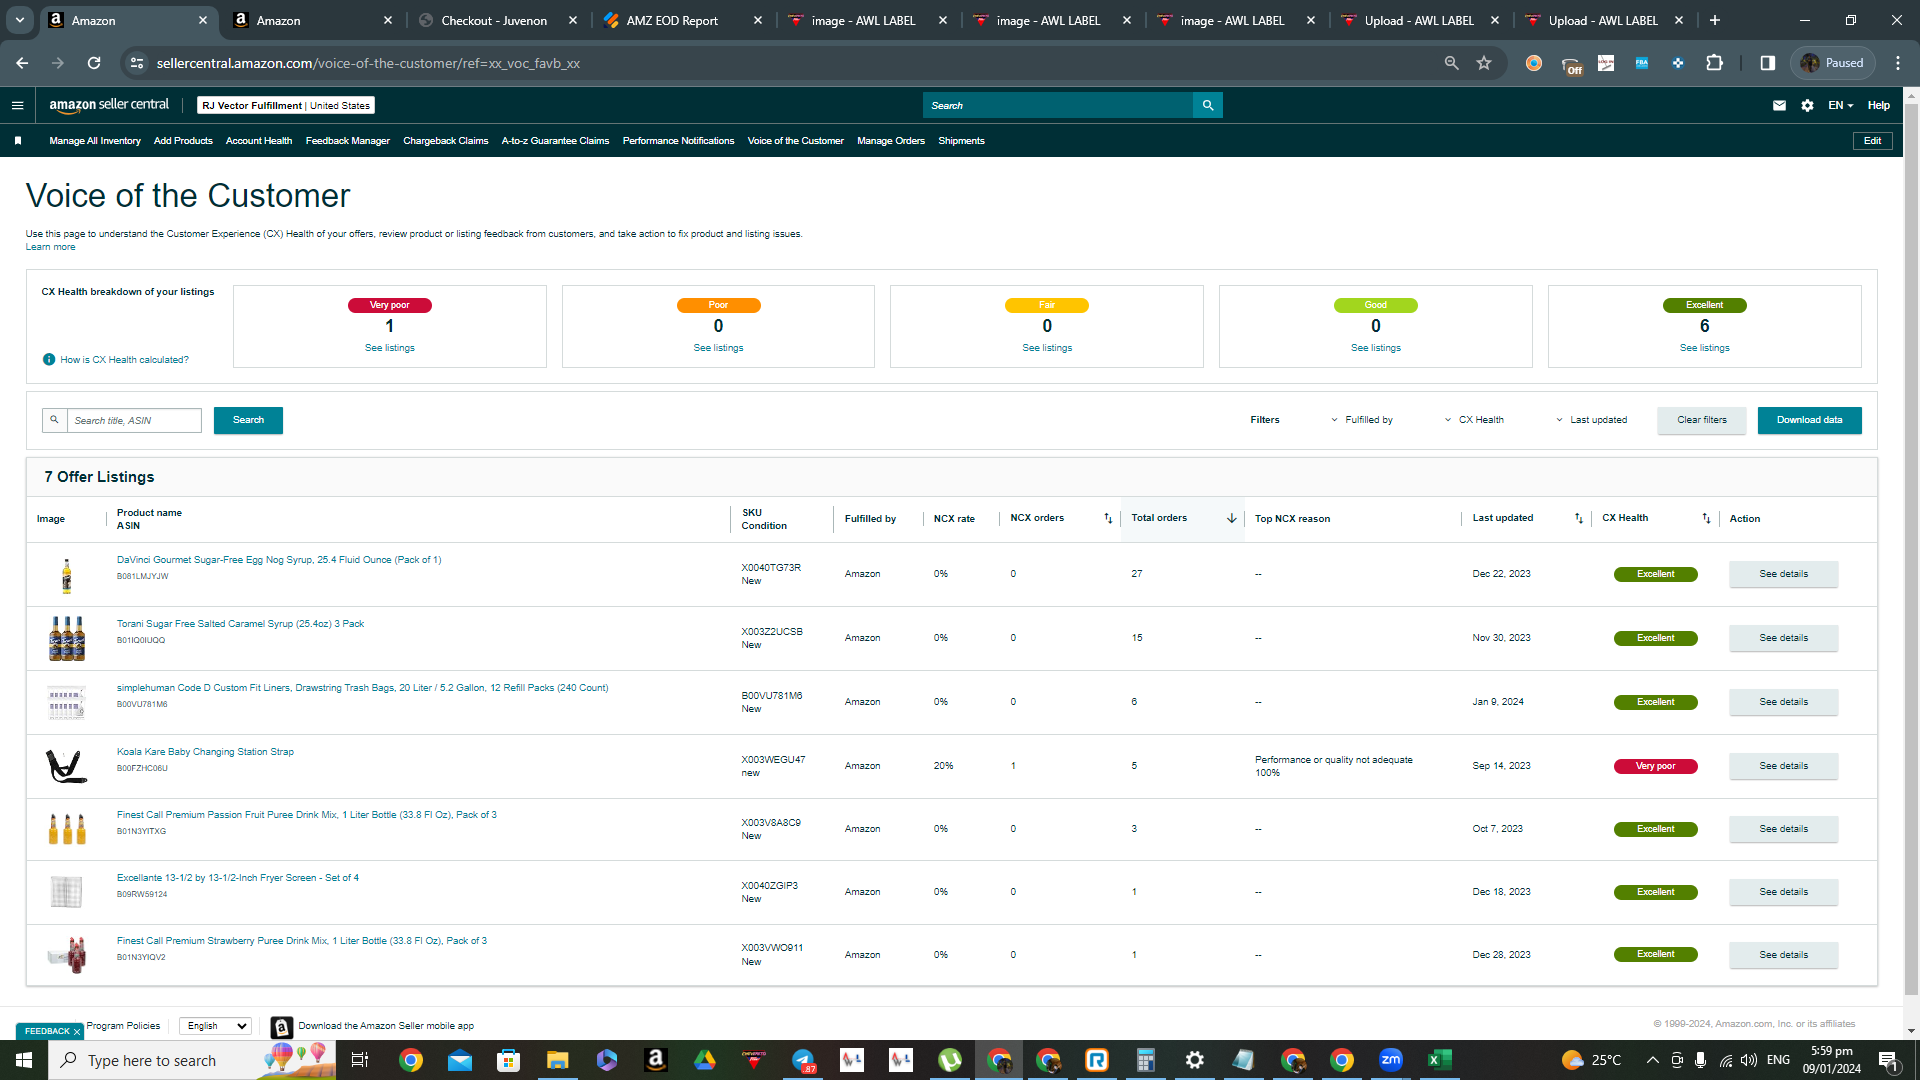
Task: Go to Performance Notifications
Action: (x=678, y=141)
